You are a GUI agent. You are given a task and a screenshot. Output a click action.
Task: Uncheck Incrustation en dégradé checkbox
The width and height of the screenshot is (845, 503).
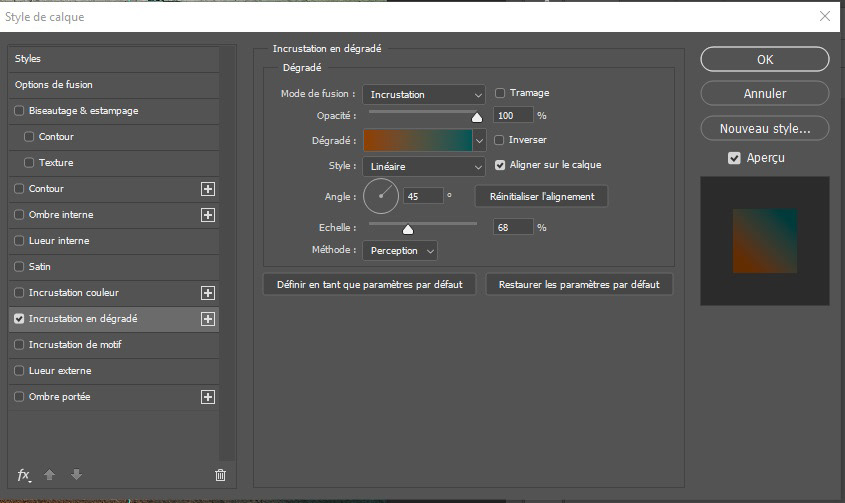tap(19, 319)
